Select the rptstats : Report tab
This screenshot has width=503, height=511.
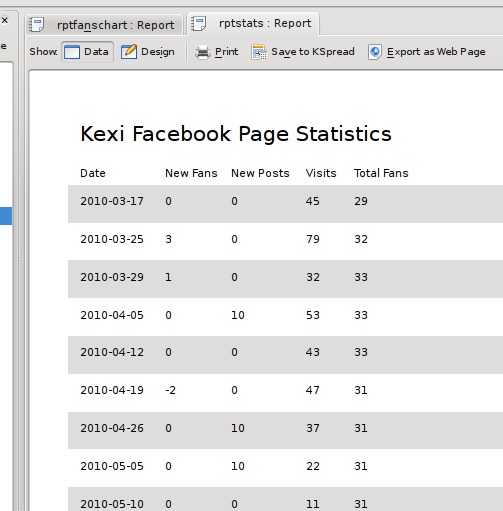(x=253, y=23)
